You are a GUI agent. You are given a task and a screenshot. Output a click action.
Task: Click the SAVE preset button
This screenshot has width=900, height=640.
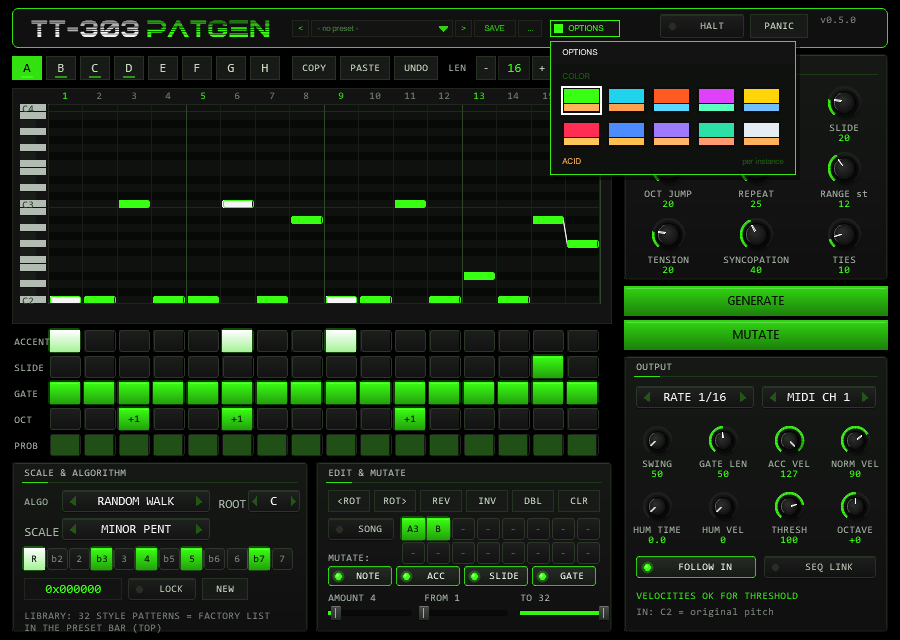click(x=494, y=28)
